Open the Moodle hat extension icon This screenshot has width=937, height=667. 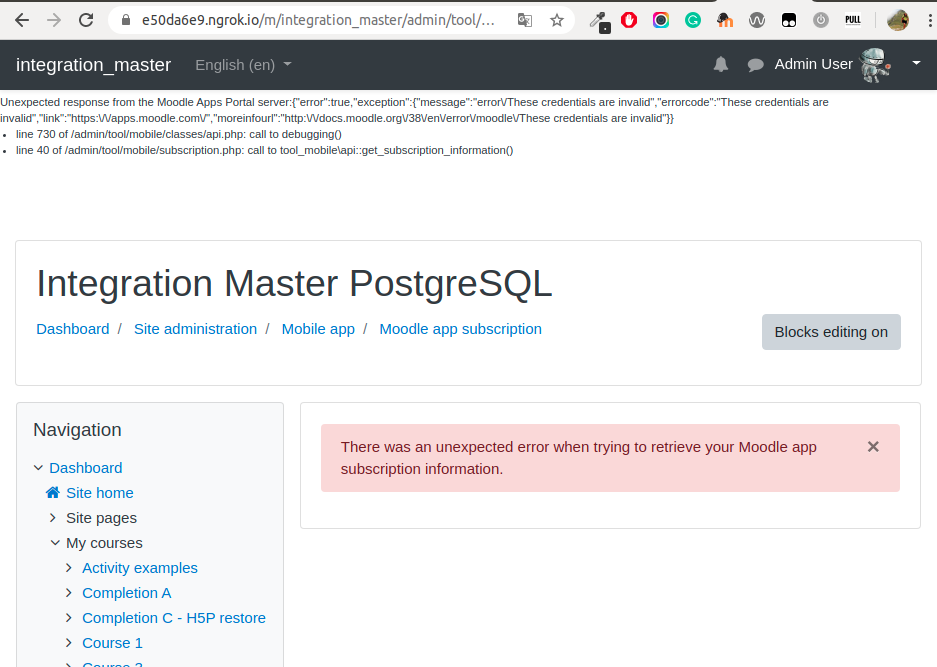tap(725, 20)
